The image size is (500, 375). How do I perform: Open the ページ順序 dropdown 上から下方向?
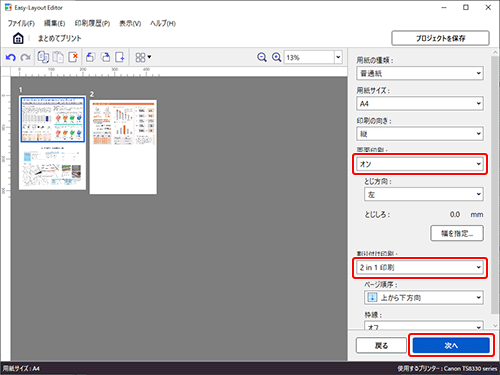(424, 298)
